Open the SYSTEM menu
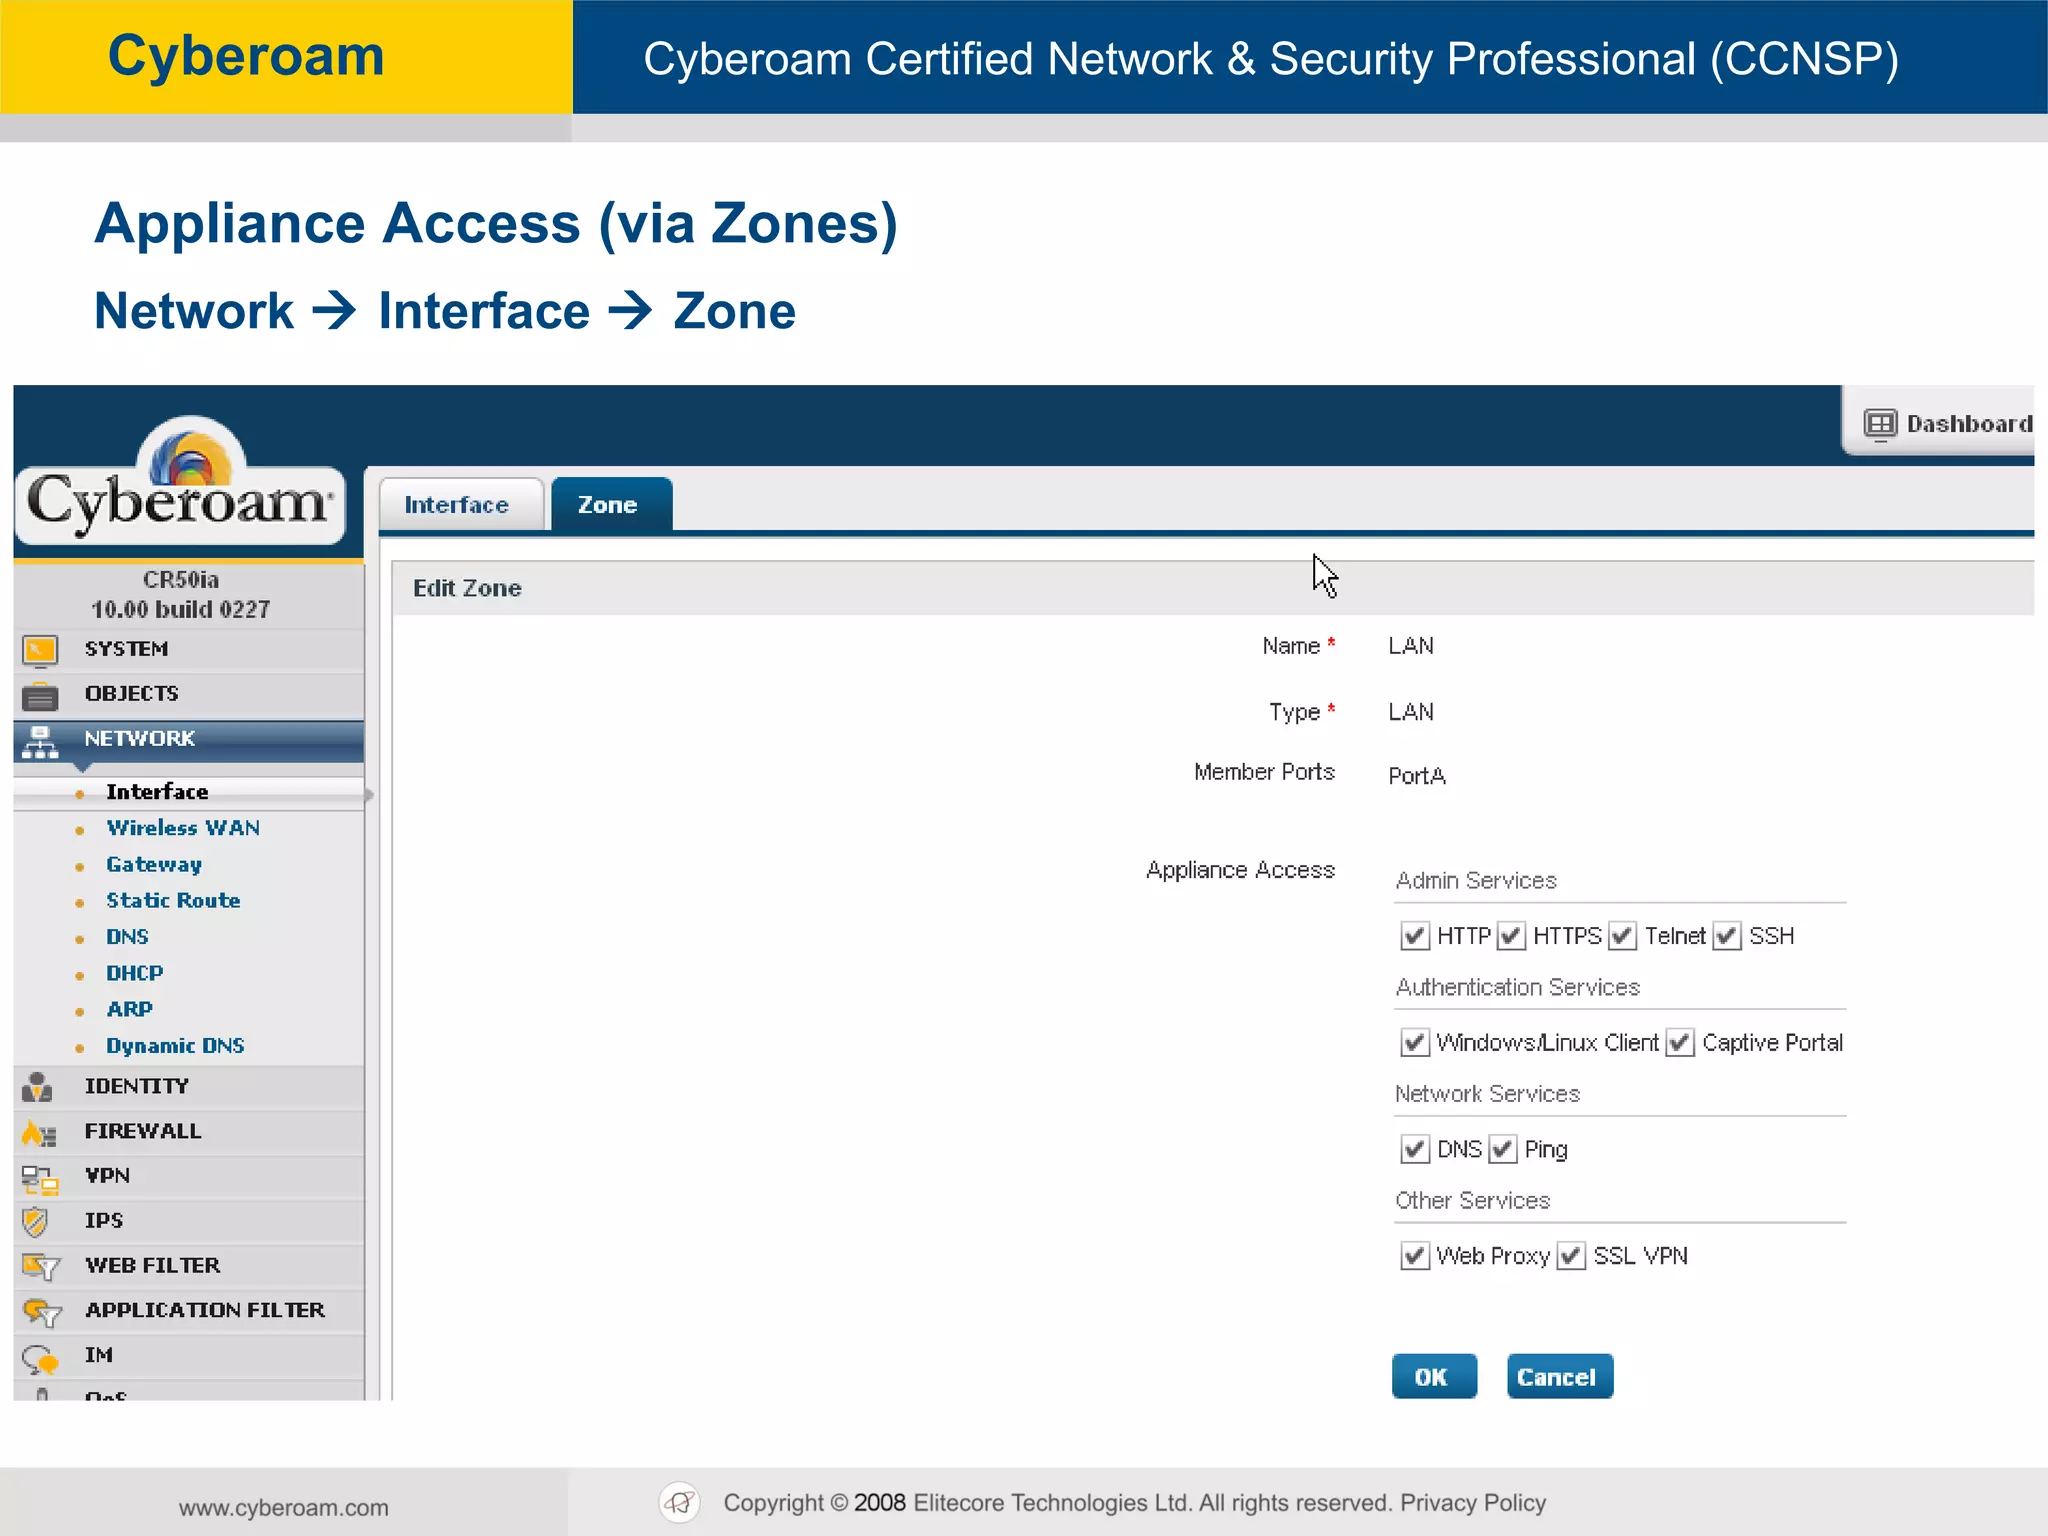This screenshot has height=1536, width=2048. (189, 650)
